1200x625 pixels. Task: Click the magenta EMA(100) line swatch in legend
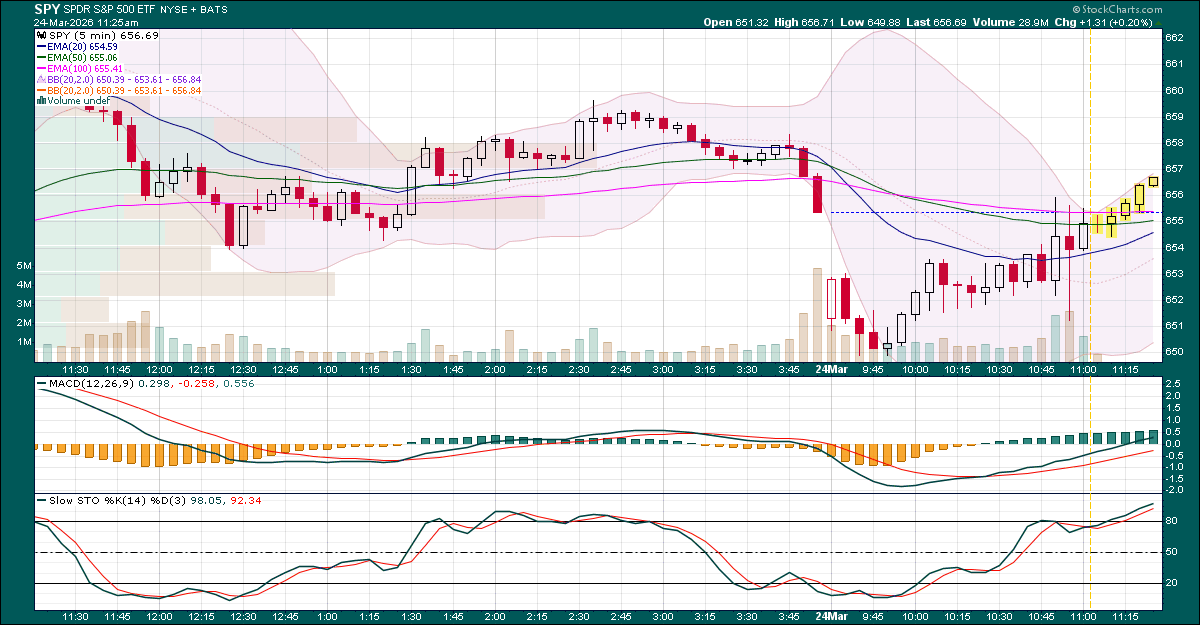[x=41, y=68]
